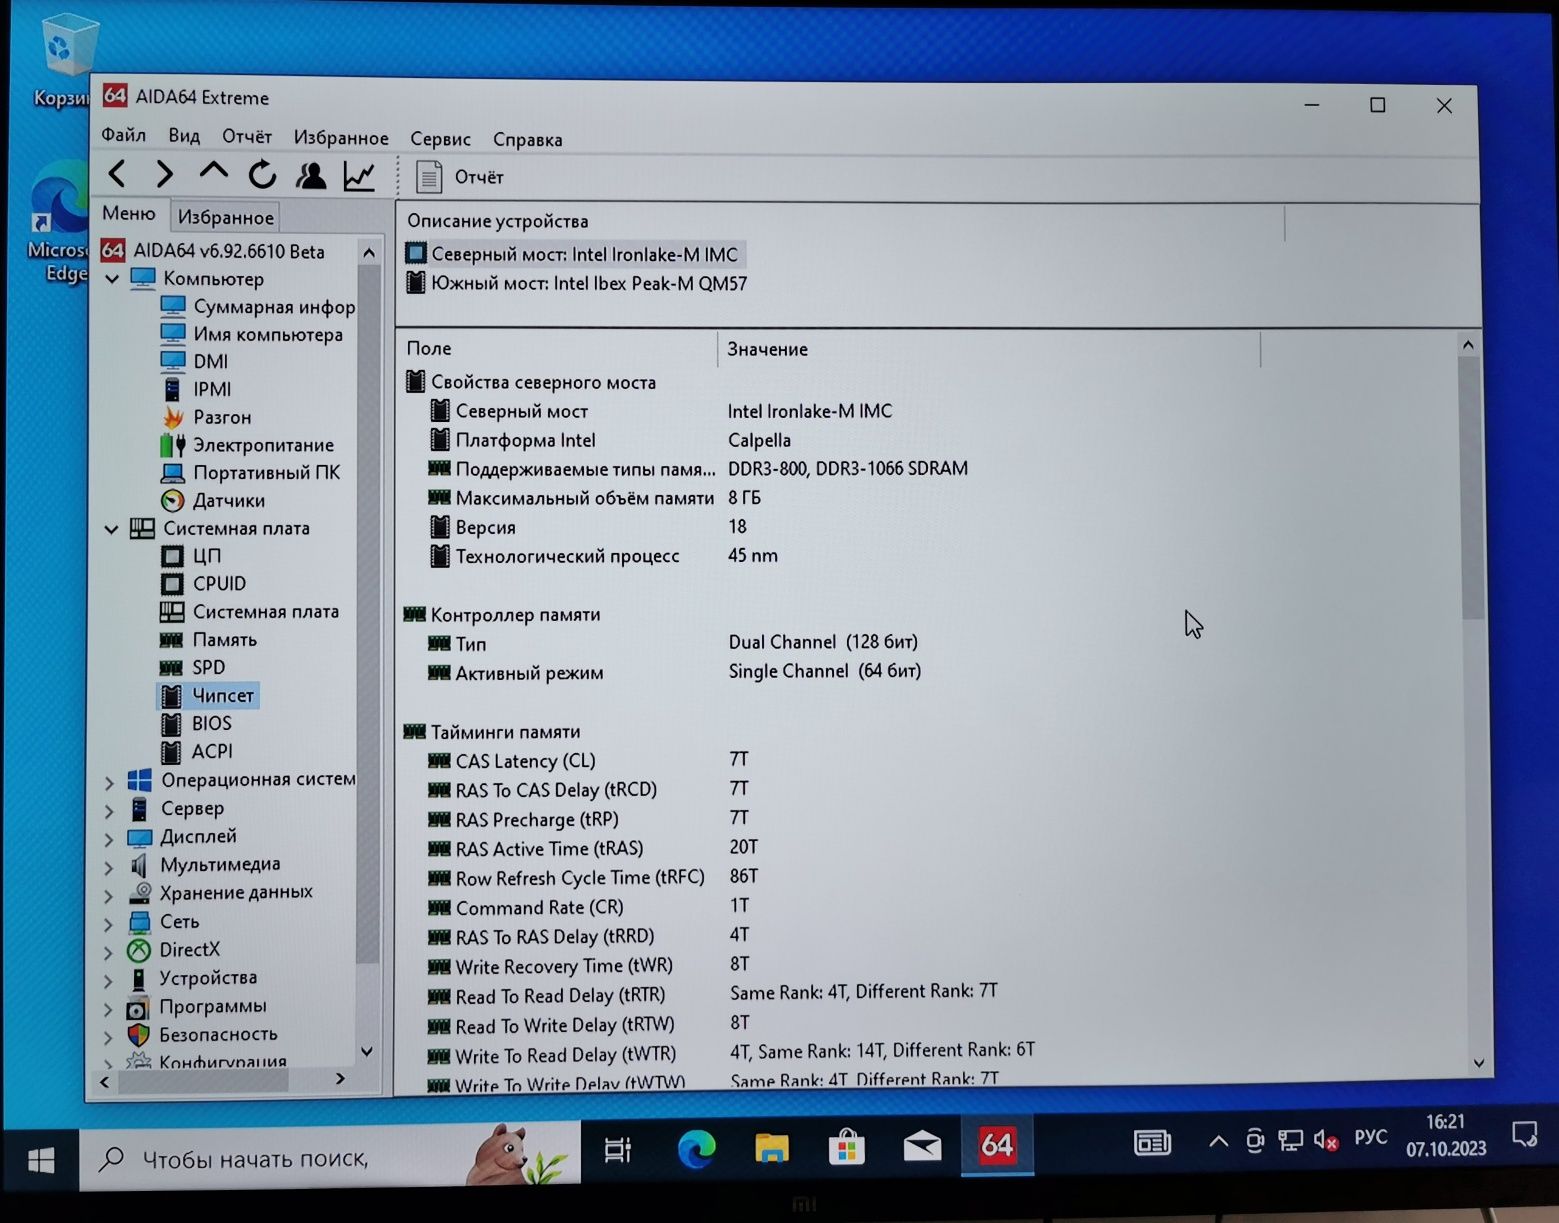The height and width of the screenshot is (1223, 1559).
Task: Switch to the Избранное sidebar tab
Action: click(x=225, y=217)
